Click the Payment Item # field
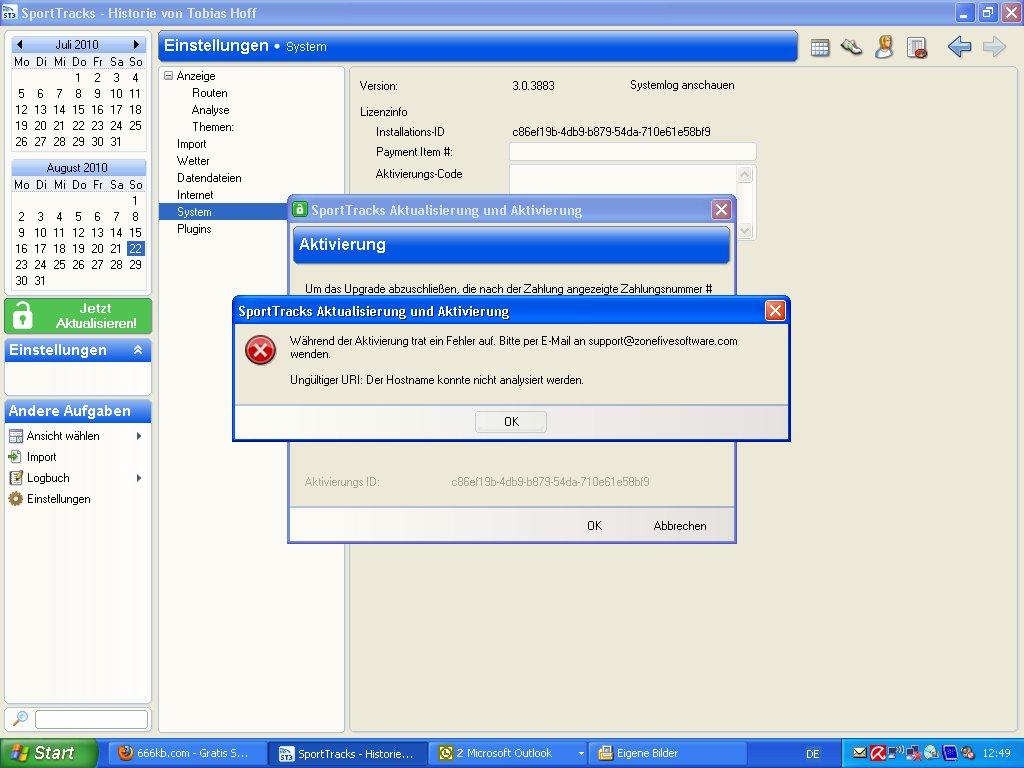1024x768 pixels. [x=632, y=152]
